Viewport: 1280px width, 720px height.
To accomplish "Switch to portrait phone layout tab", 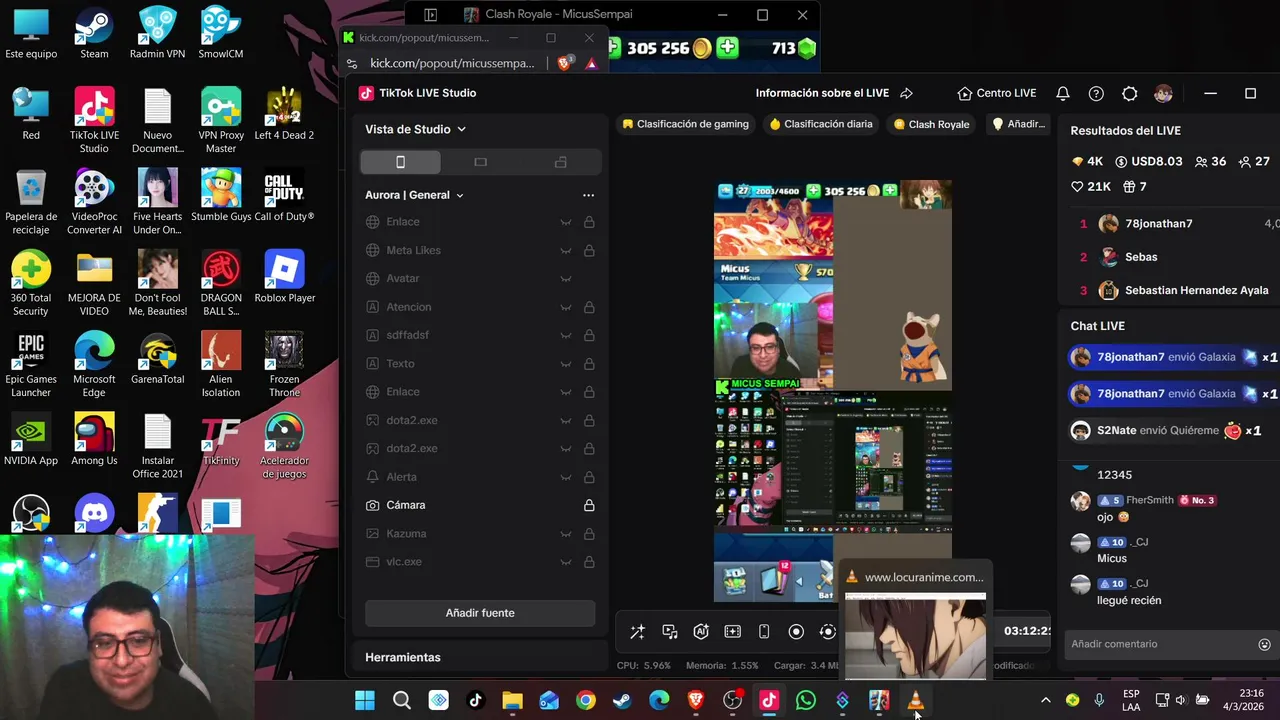I will [400, 162].
